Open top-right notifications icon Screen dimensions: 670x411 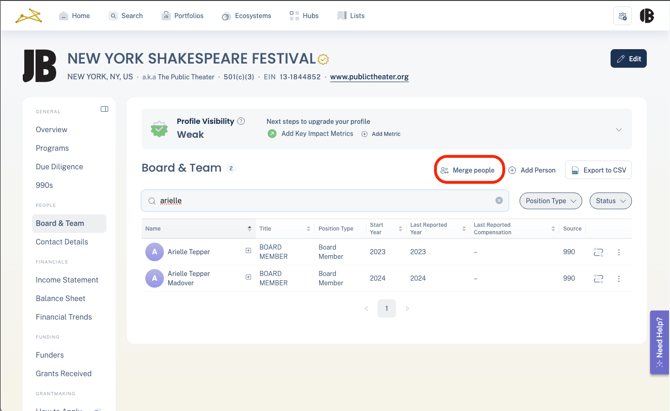pyautogui.click(x=622, y=16)
